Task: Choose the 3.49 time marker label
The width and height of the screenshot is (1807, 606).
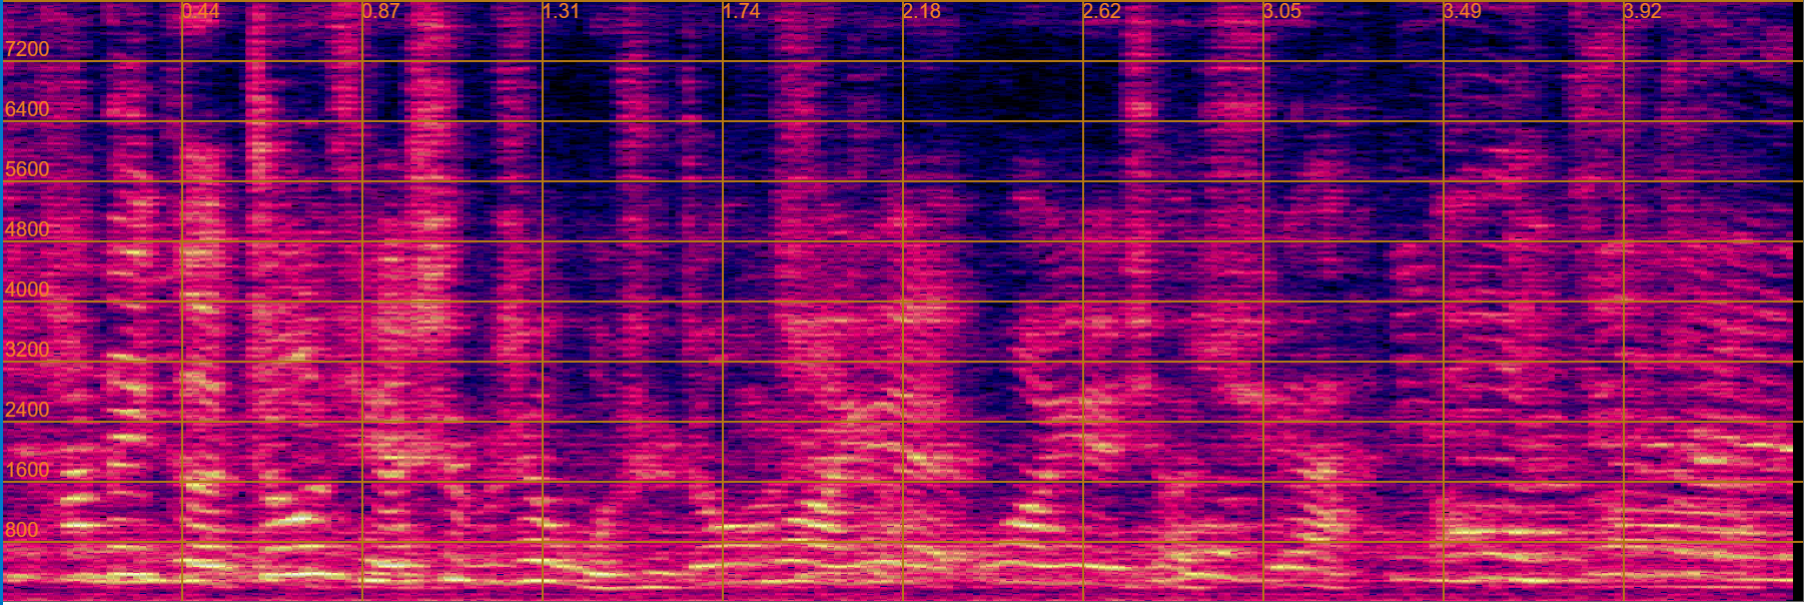Action: pos(1463,11)
